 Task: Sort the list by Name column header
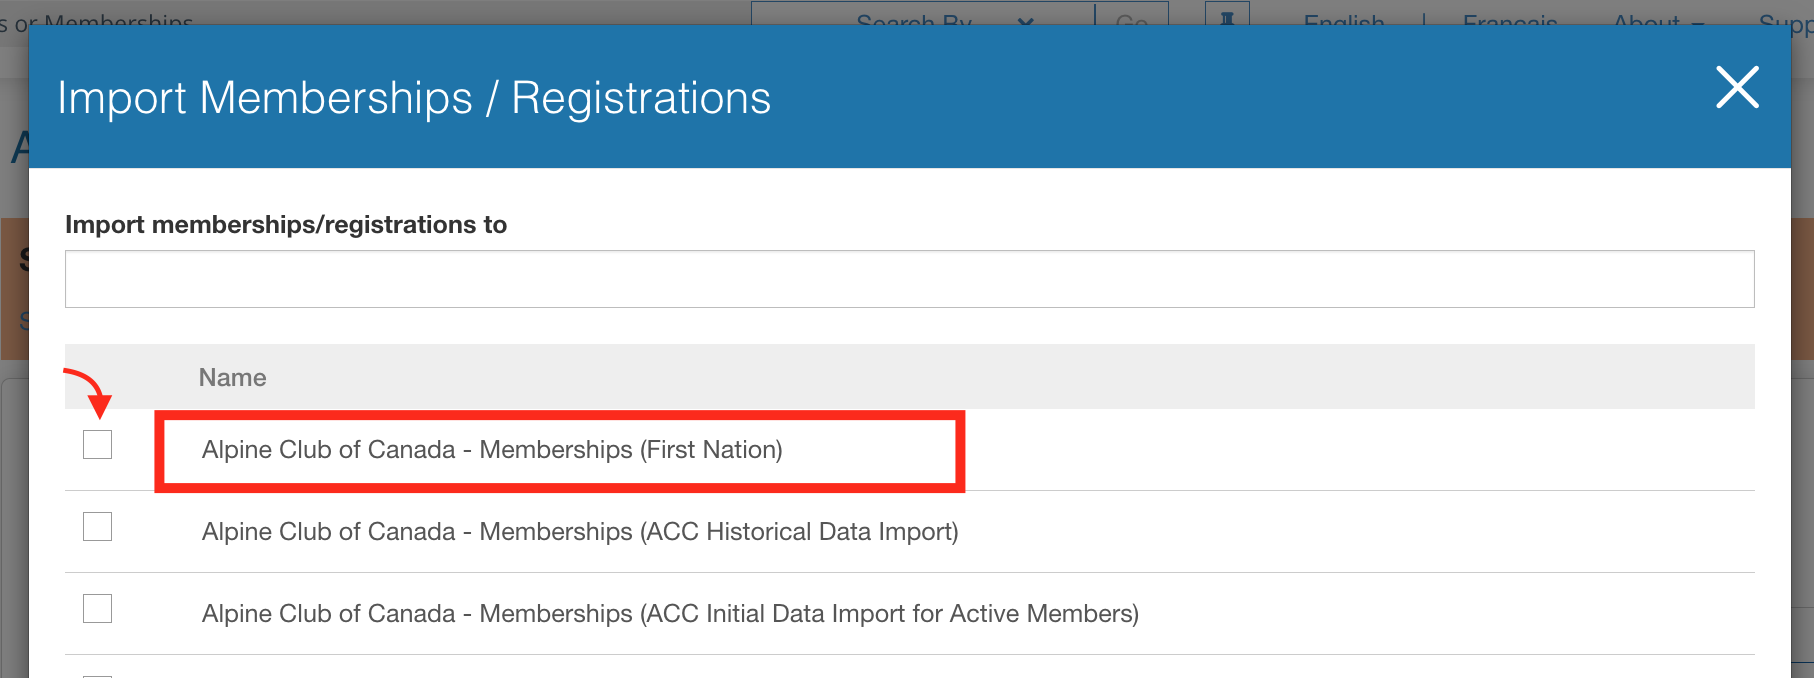232,377
